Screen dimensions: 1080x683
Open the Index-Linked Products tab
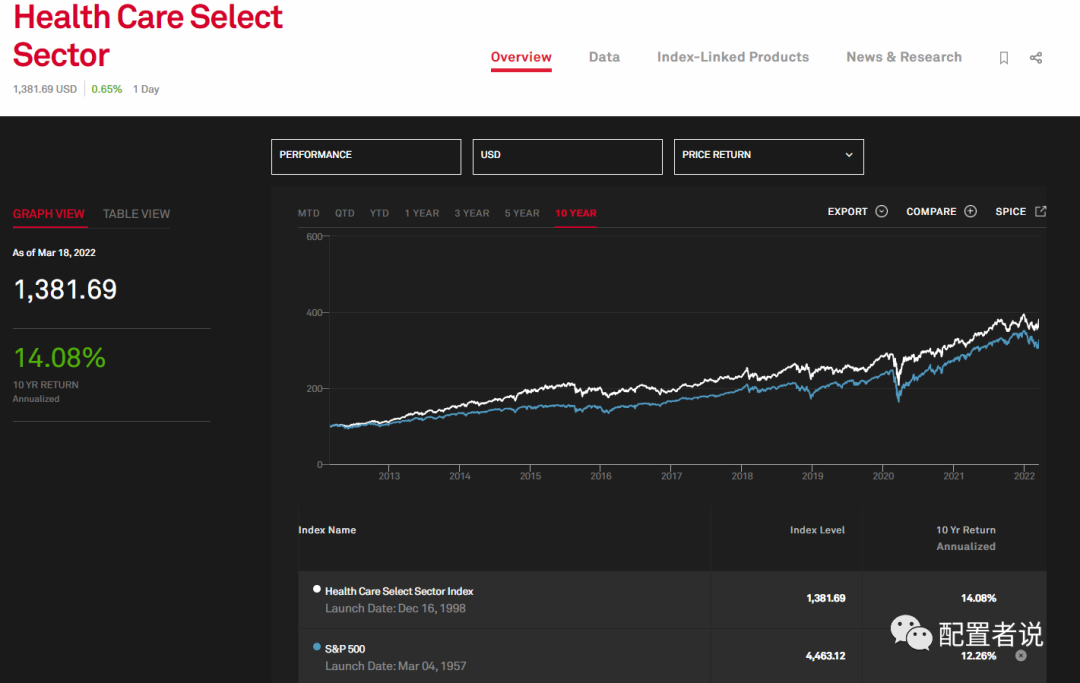coord(733,57)
